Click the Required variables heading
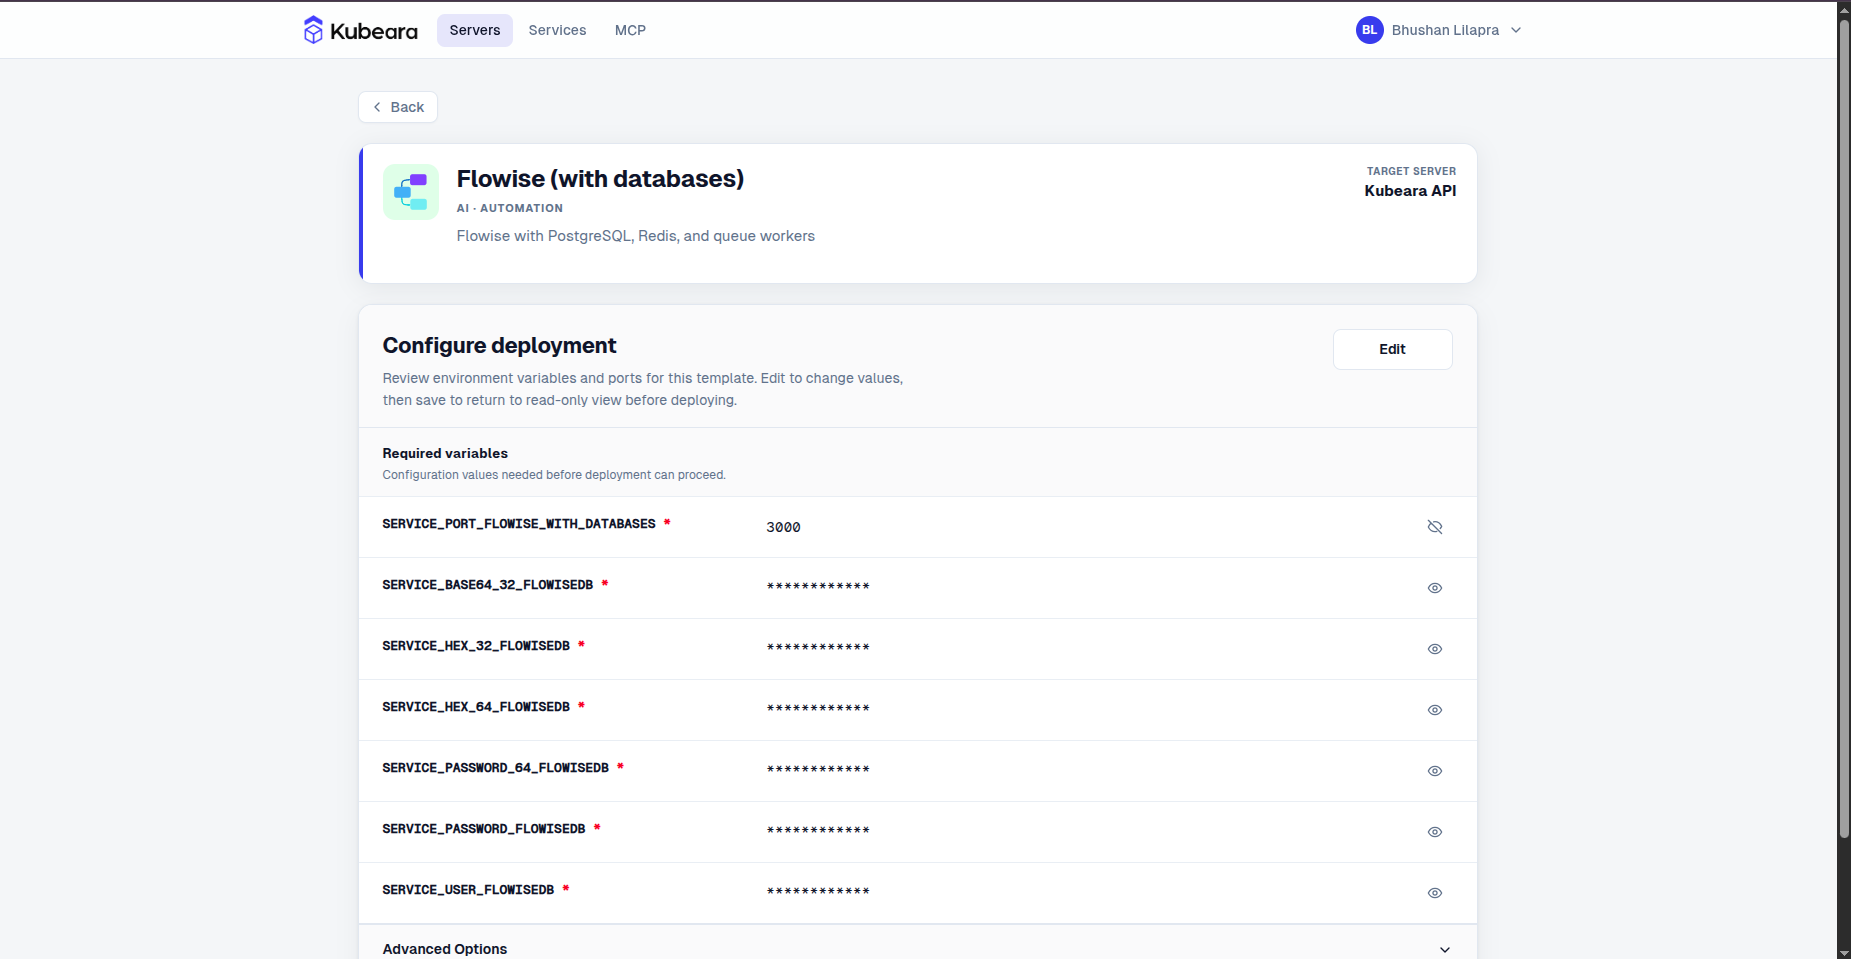This screenshot has width=1851, height=959. (x=445, y=453)
